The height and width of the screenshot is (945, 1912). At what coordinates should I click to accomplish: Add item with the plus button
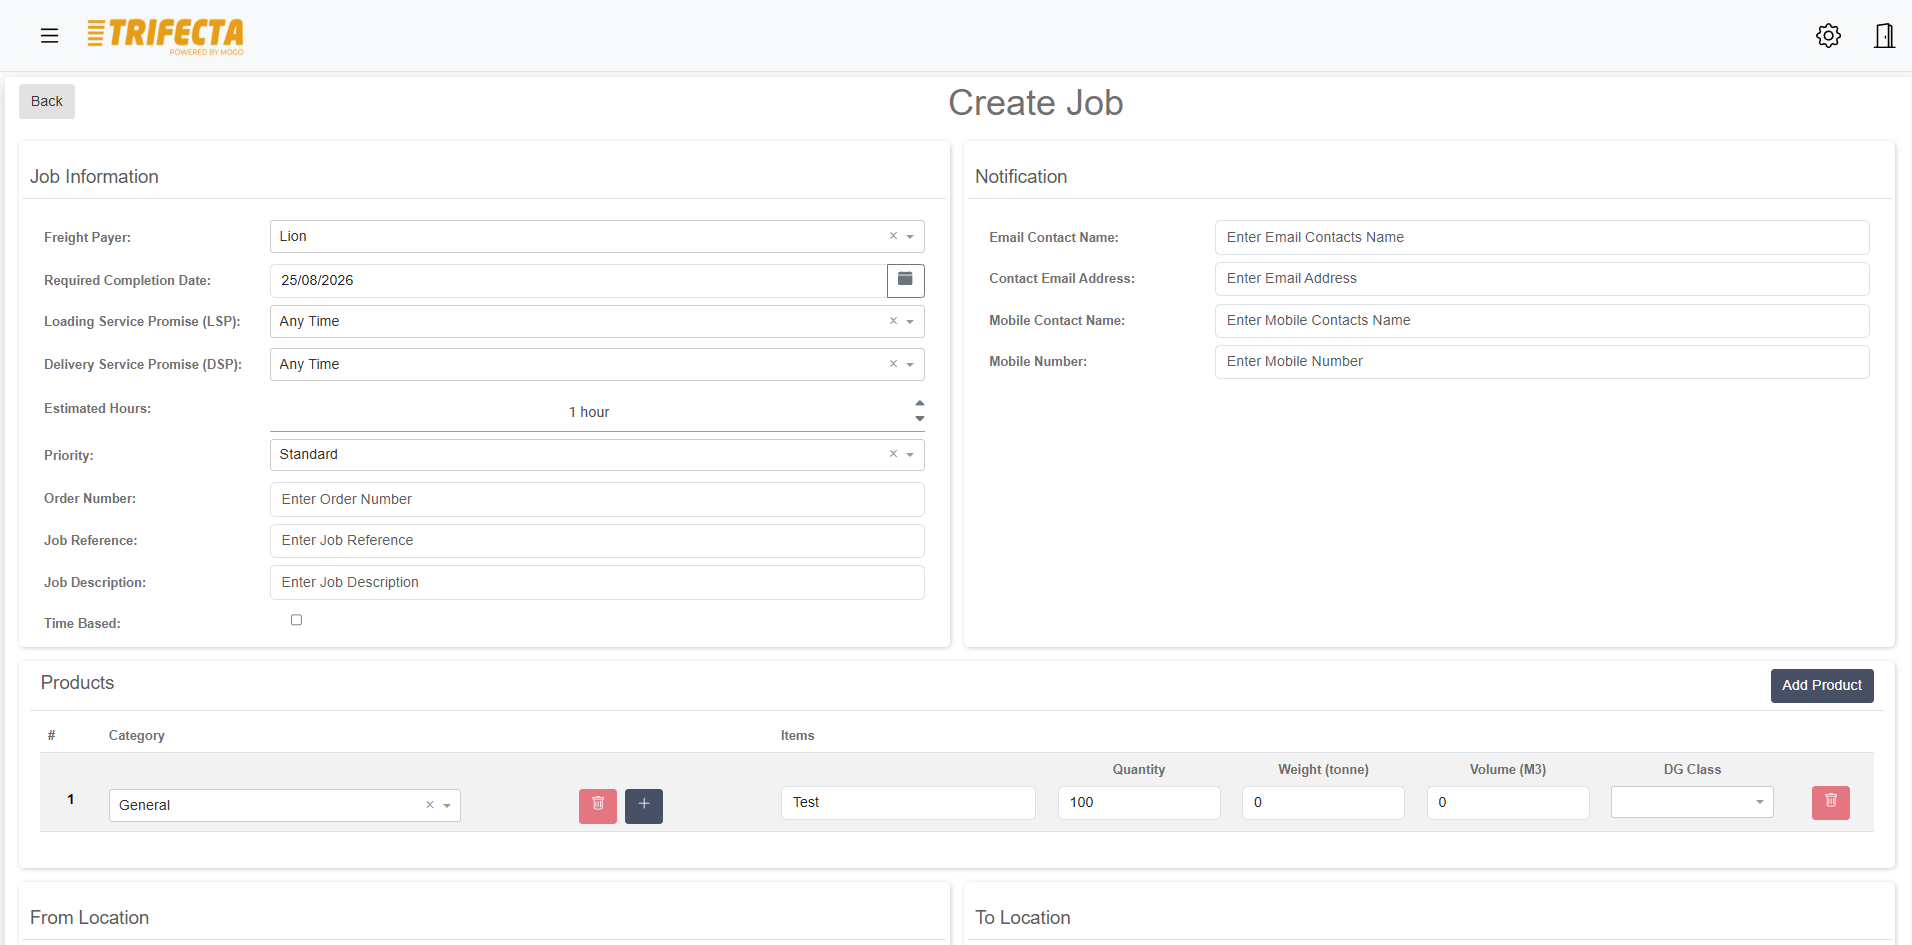coord(644,805)
